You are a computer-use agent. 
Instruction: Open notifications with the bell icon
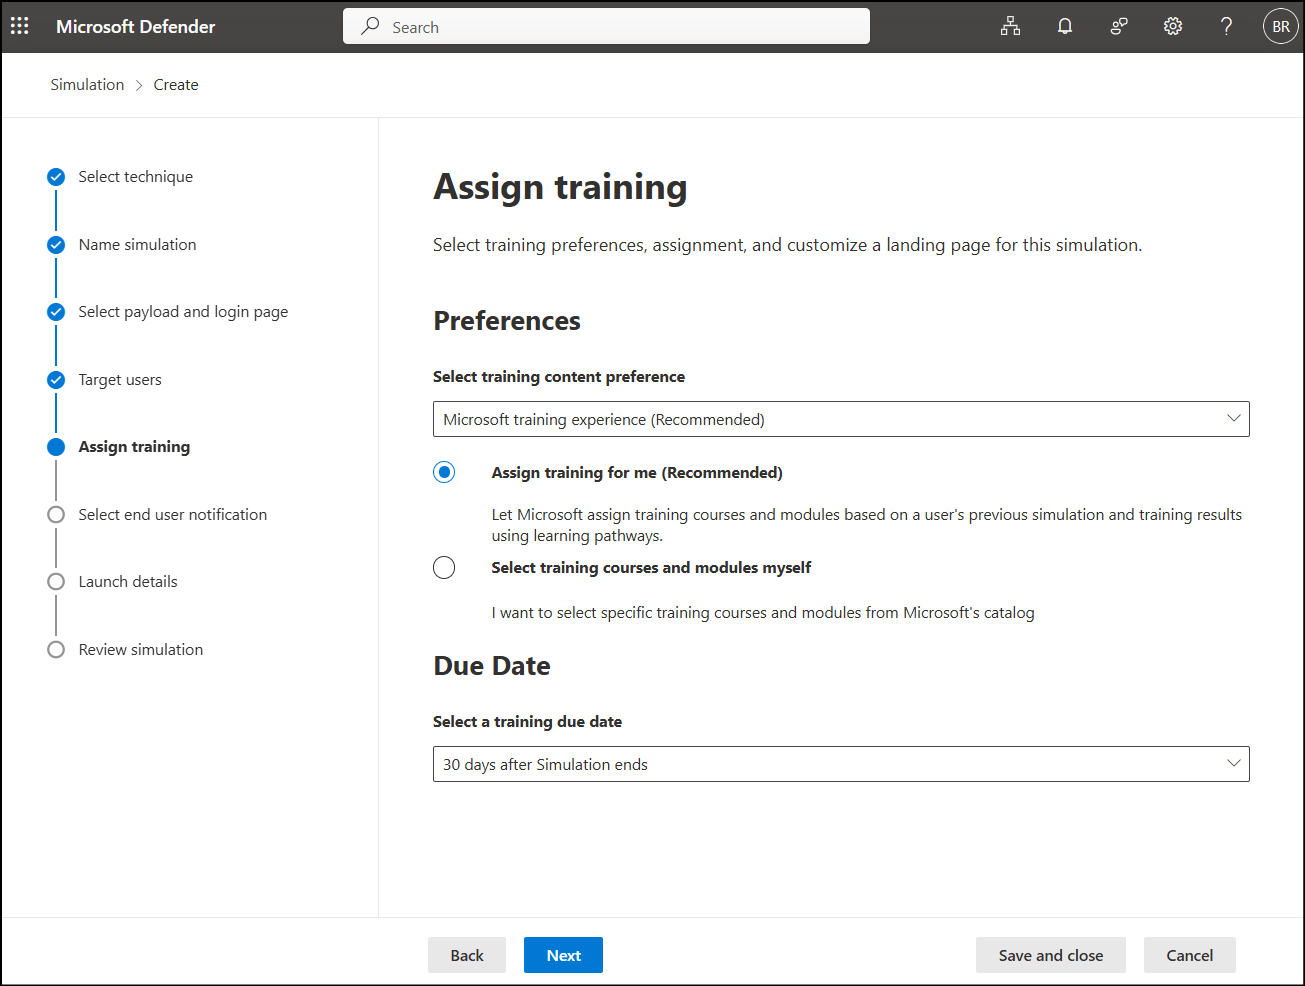(1064, 26)
